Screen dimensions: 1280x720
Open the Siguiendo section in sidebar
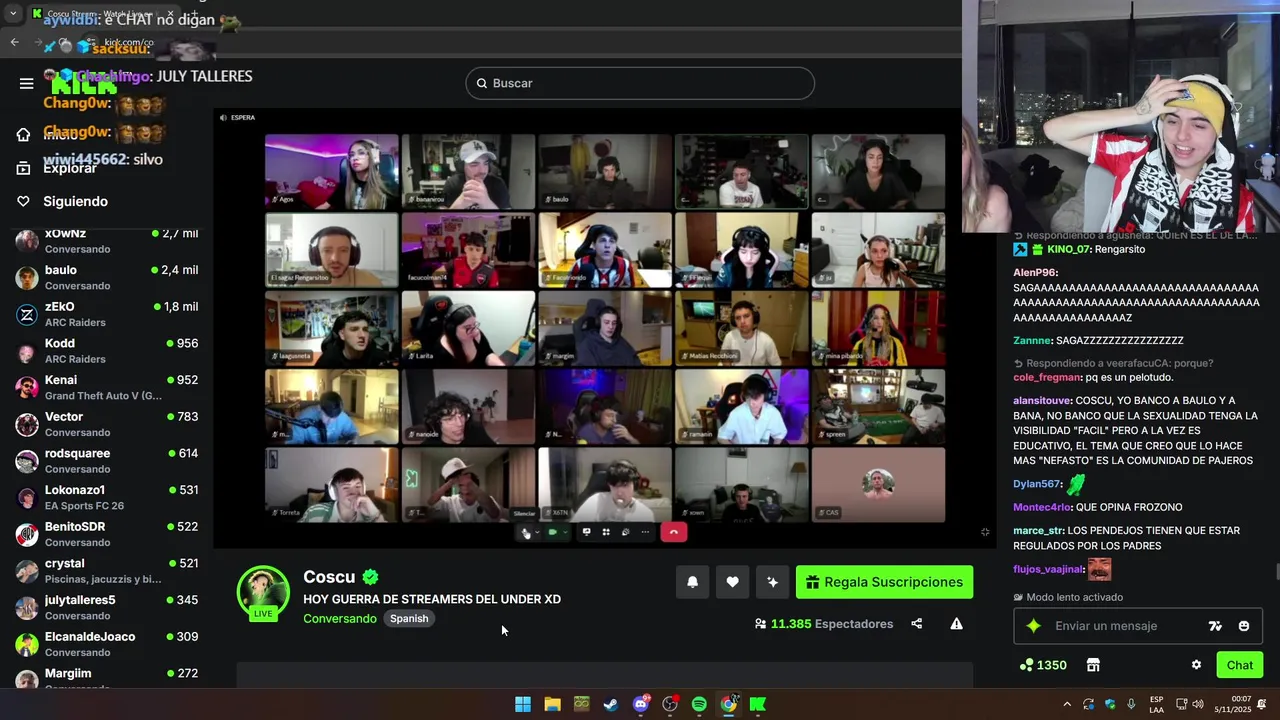click(63, 201)
